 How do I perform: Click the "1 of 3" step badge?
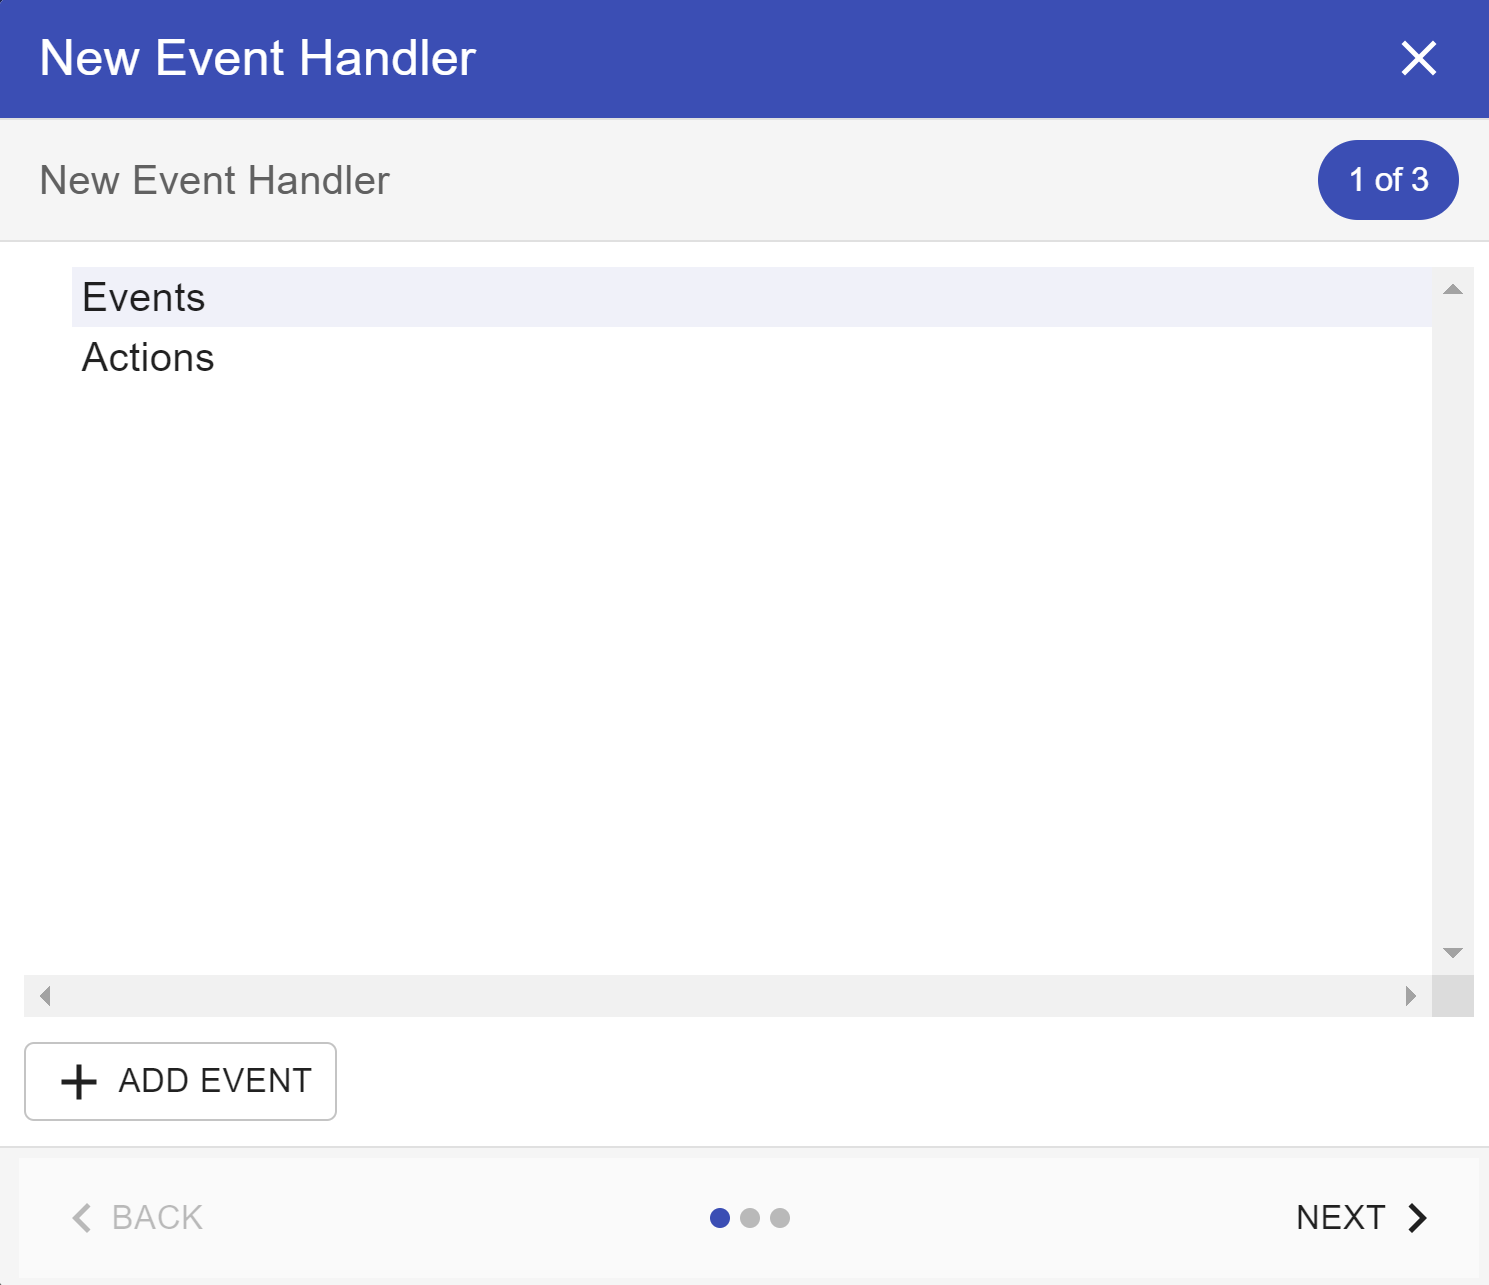coord(1387,180)
